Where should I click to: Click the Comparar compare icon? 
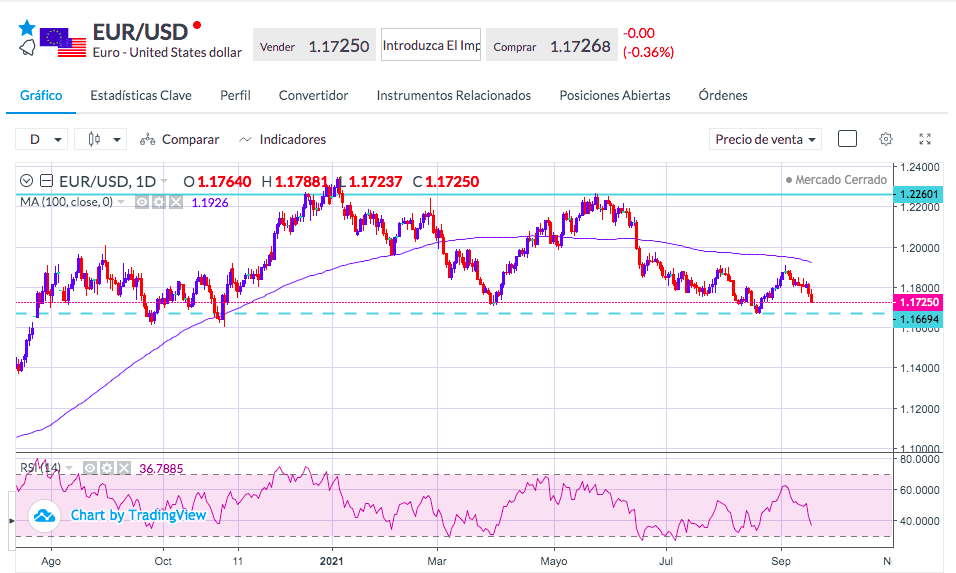147,140
